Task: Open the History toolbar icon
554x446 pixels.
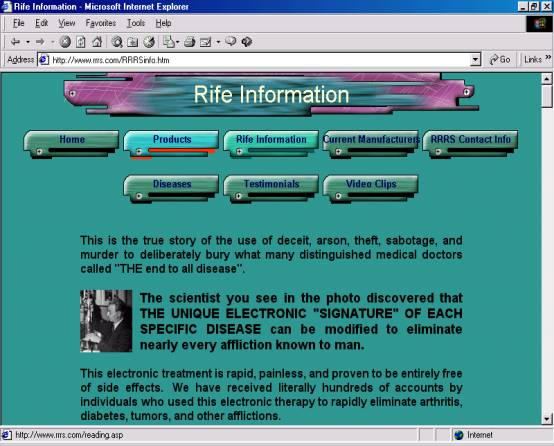Action: tap(149, 42)
